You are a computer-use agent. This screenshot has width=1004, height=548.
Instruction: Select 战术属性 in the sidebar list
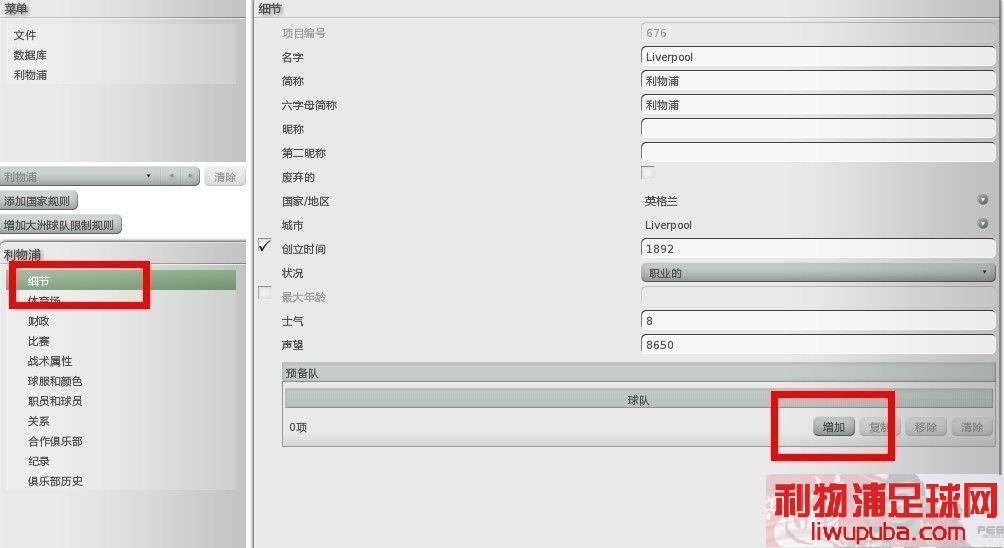pyautogui.click(x=50, y=361)
